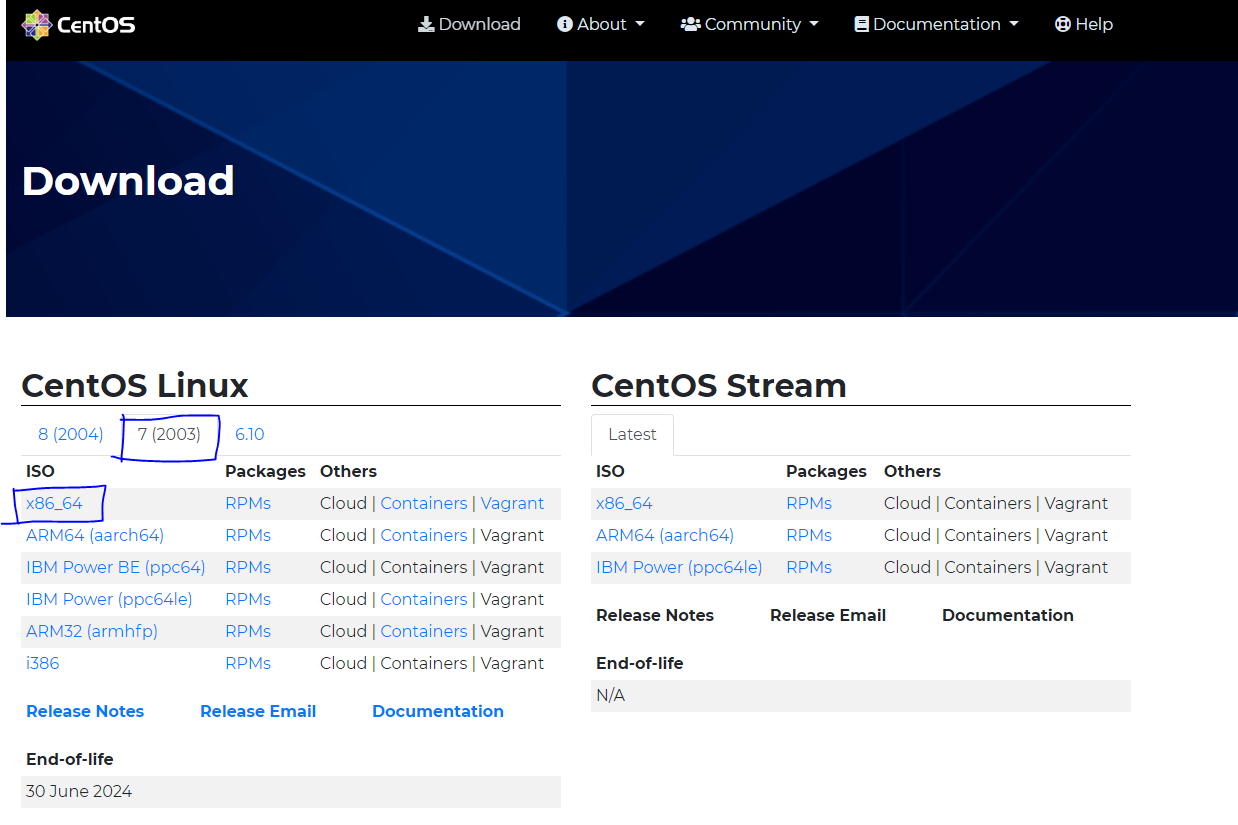Viewport: 1238px width, 825px height.
Task: Expand the Documentation dropdown menu
Action: (x=936, y=24)
